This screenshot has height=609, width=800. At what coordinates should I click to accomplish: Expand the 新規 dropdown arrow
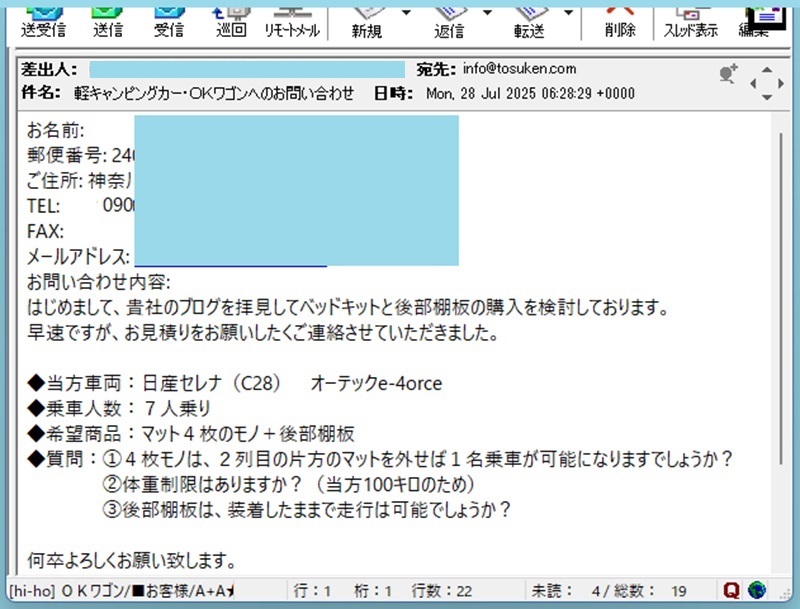coord(406,13)
